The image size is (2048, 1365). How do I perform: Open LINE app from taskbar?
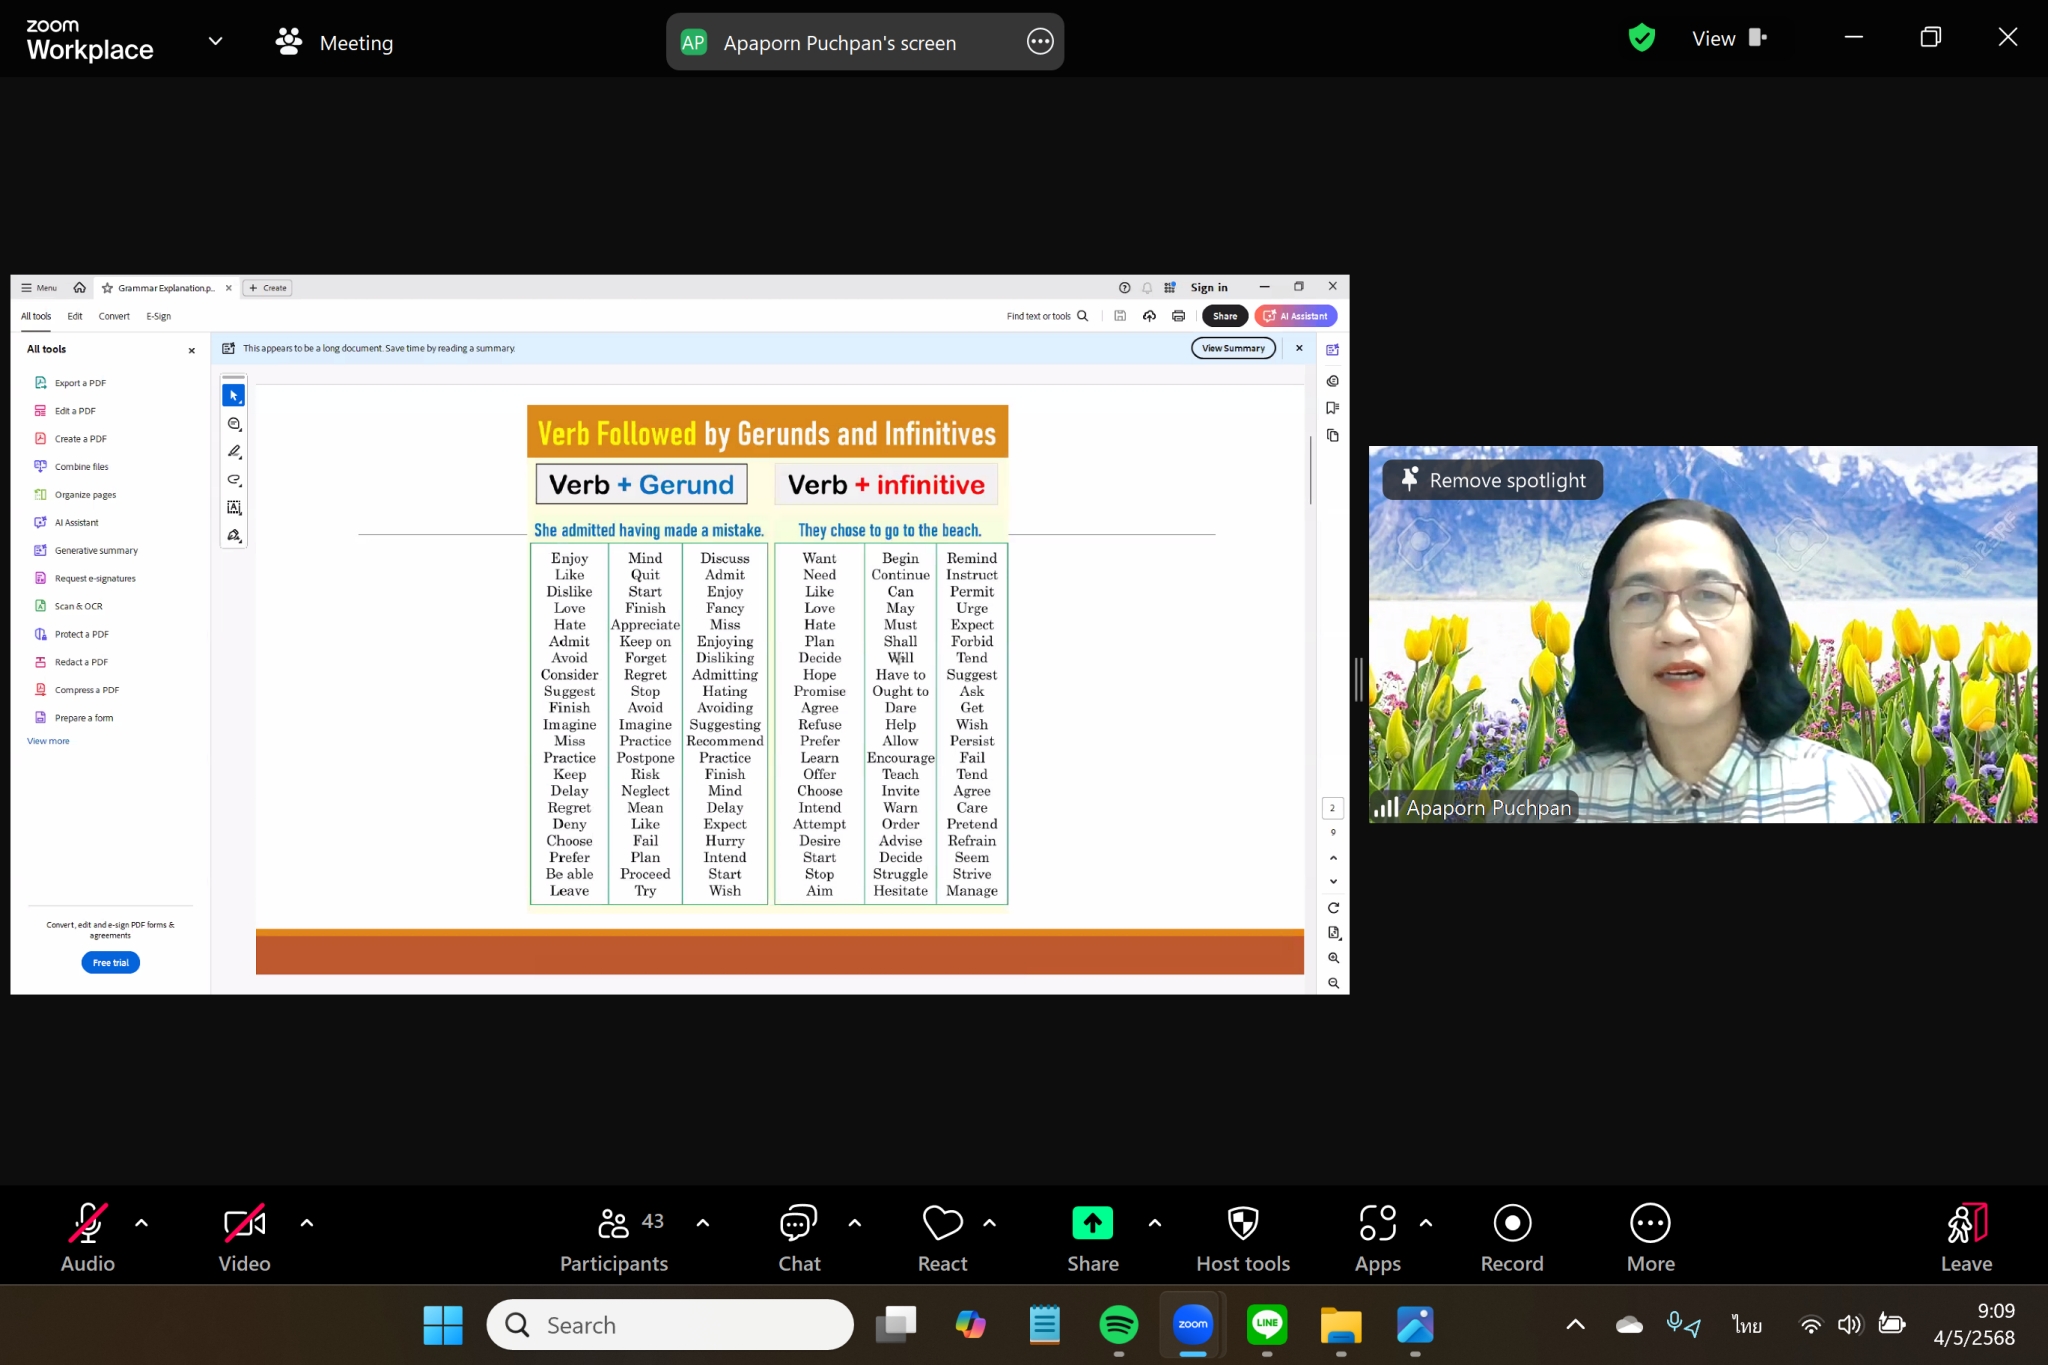tap(1267, 1325)
